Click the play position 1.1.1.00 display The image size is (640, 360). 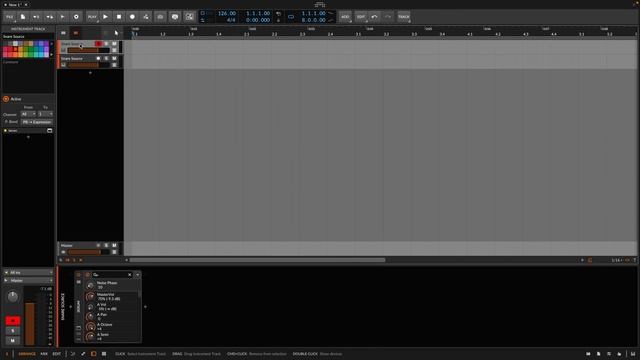pyautogui.click(x=258, y=13)
